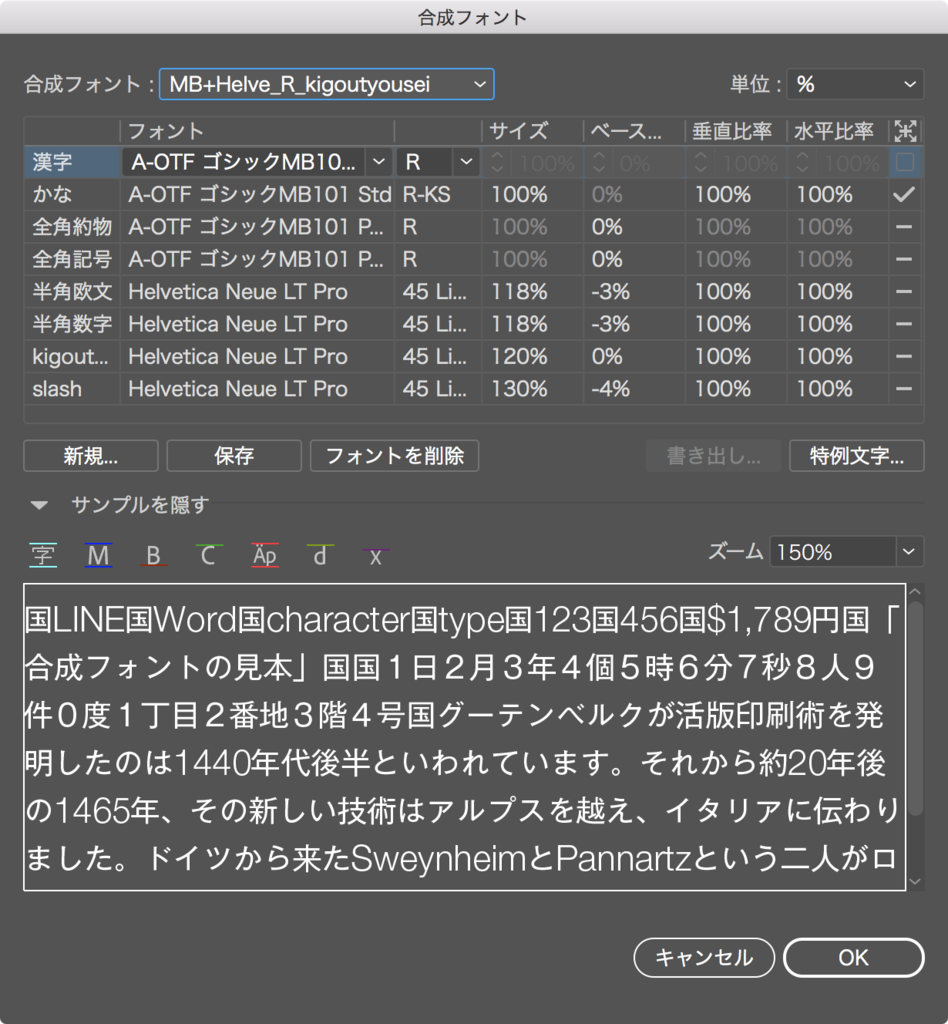Select the かな row label
This screenshot has height=1024, width=948.
coord(52,194)
